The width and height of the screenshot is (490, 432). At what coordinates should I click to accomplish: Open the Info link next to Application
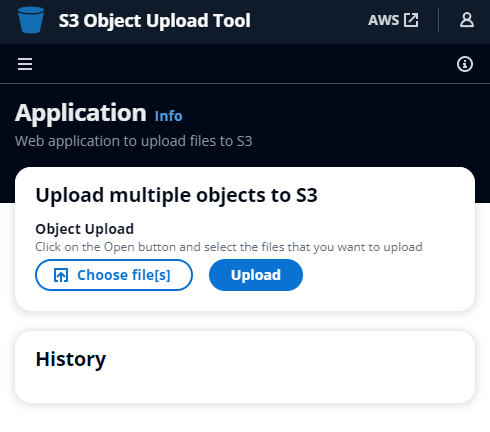pyautogui.click(x=168, y=116)
